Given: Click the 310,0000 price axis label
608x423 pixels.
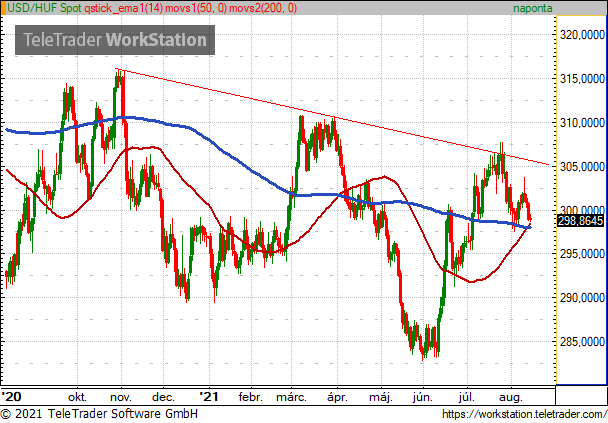Looking at the screenshot, I should coord(582,123).
